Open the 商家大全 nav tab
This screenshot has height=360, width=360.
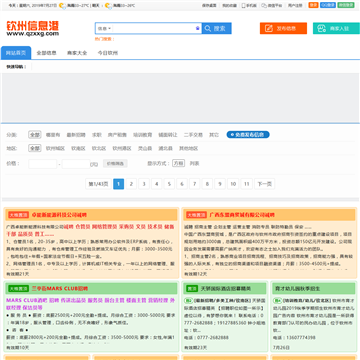pyautogui.click(x=77, y=53)
